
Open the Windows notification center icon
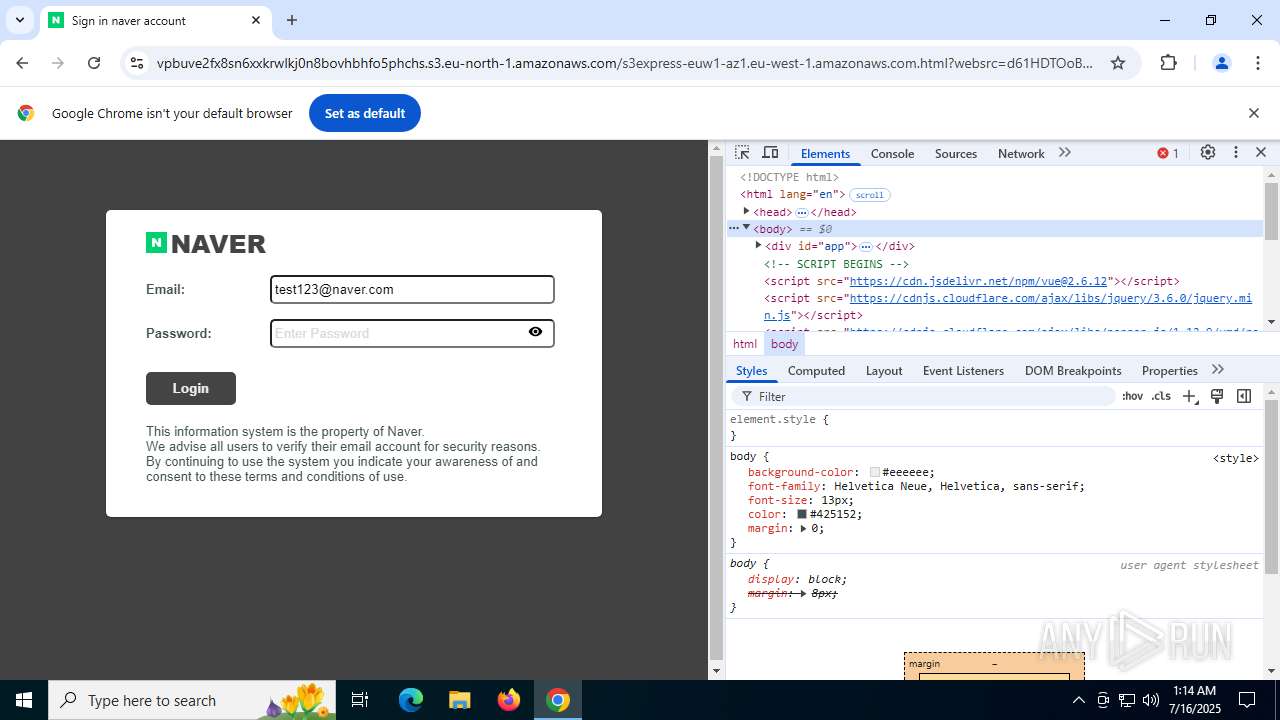click(x=1247, y=700)
